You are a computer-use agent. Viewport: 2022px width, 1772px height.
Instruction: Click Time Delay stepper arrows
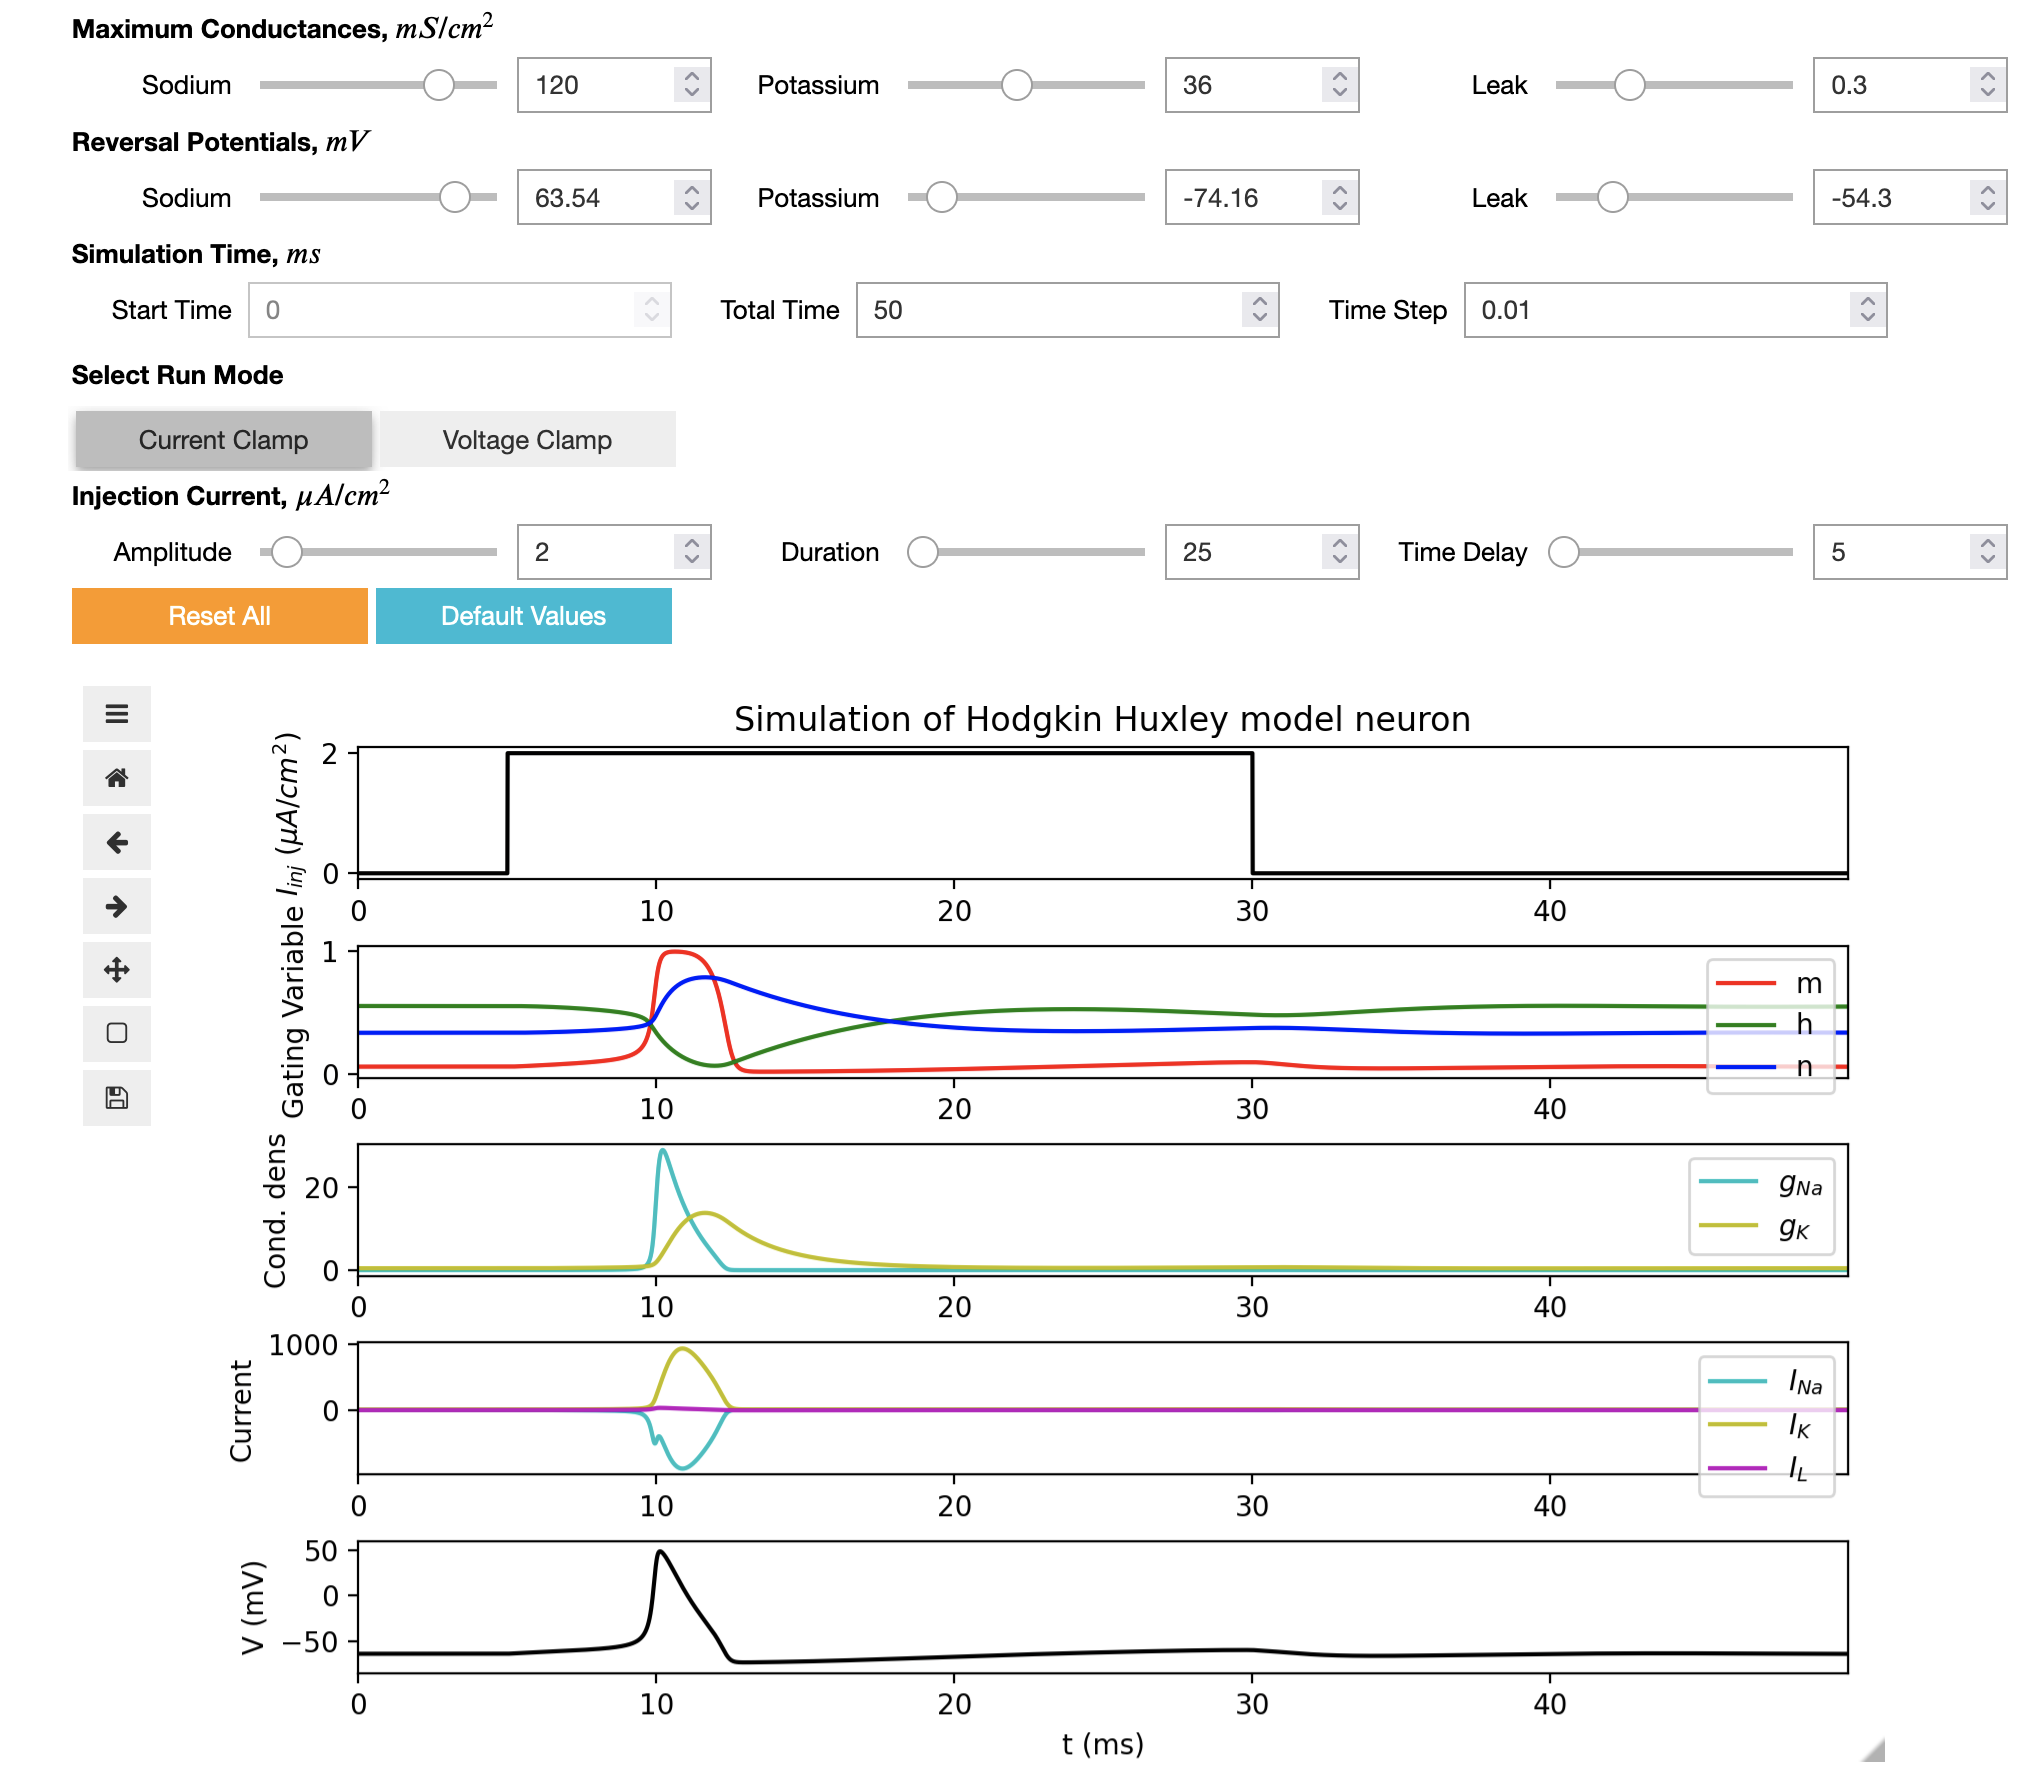1987,552
